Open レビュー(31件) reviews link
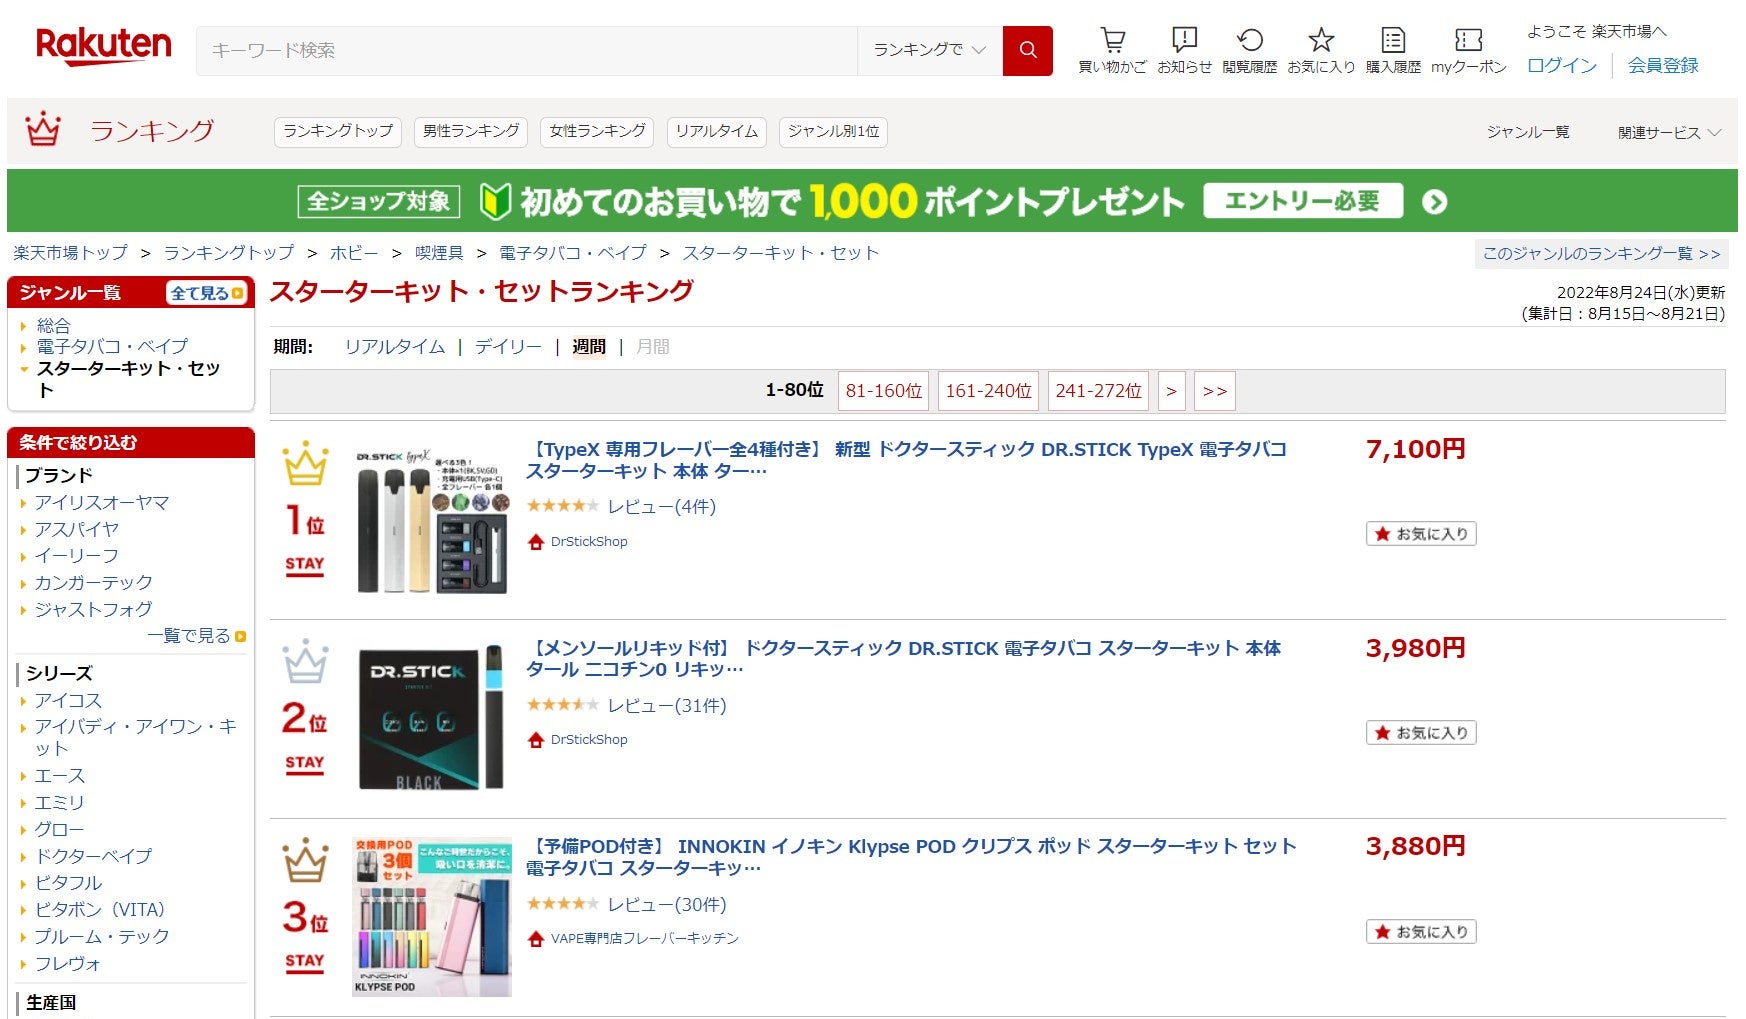The image size is (1746, 1019). click(667, 706)
